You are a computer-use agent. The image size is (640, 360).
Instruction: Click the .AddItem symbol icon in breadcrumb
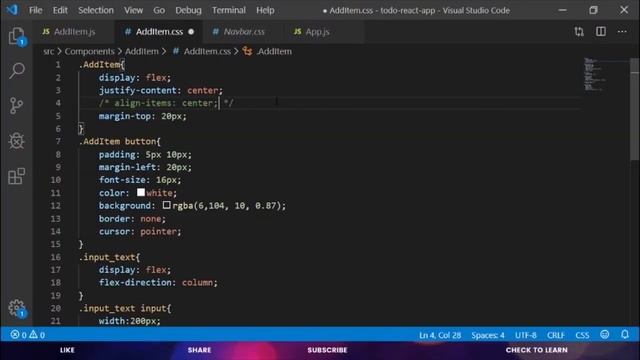click(247, 51)
